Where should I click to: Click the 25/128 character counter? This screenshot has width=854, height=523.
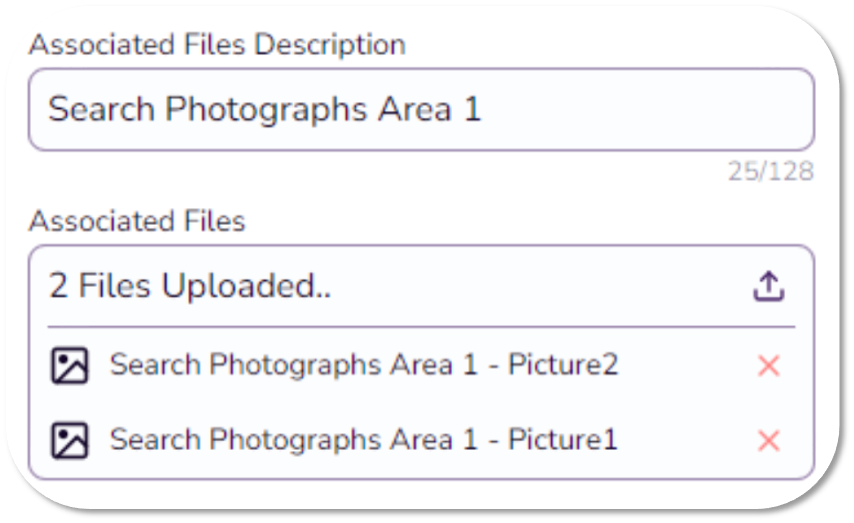tap(770, 172)
